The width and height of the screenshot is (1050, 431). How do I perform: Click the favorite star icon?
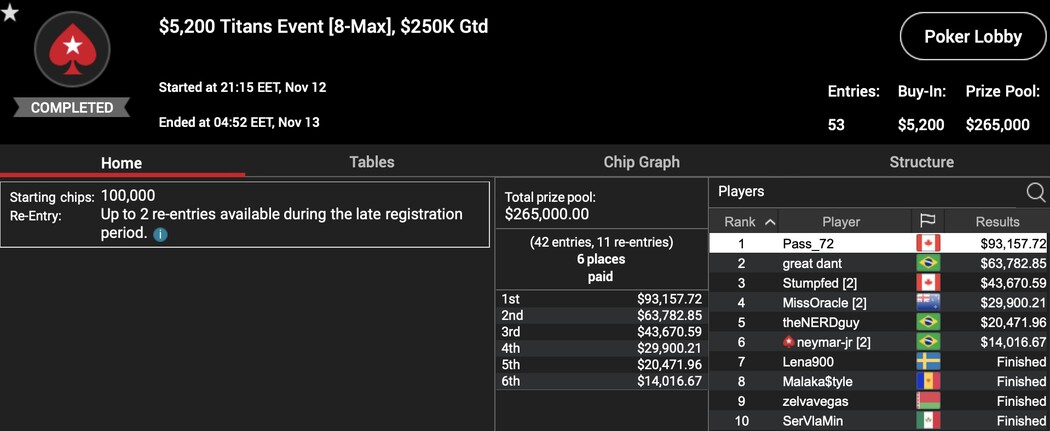point(9,11)
